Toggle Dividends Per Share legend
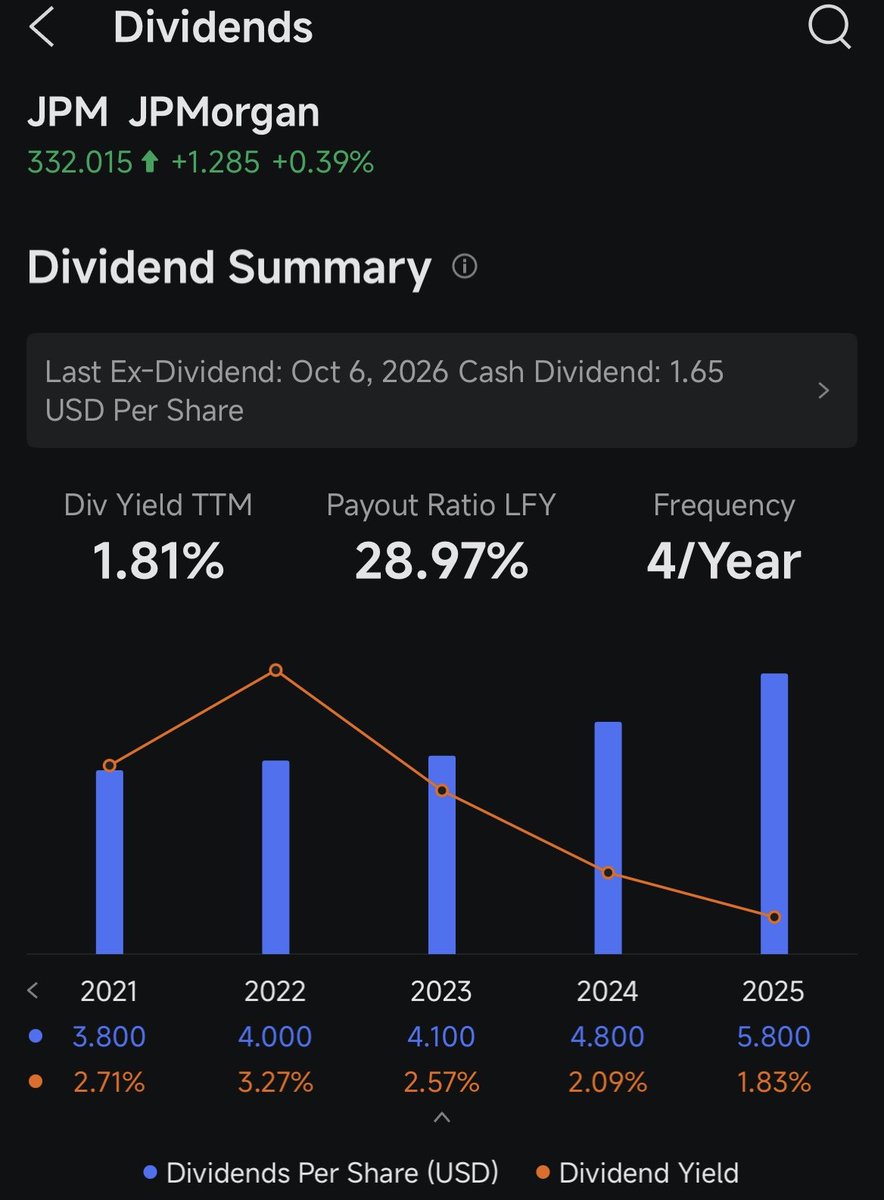884x1200 pixels. [321, 1173]
